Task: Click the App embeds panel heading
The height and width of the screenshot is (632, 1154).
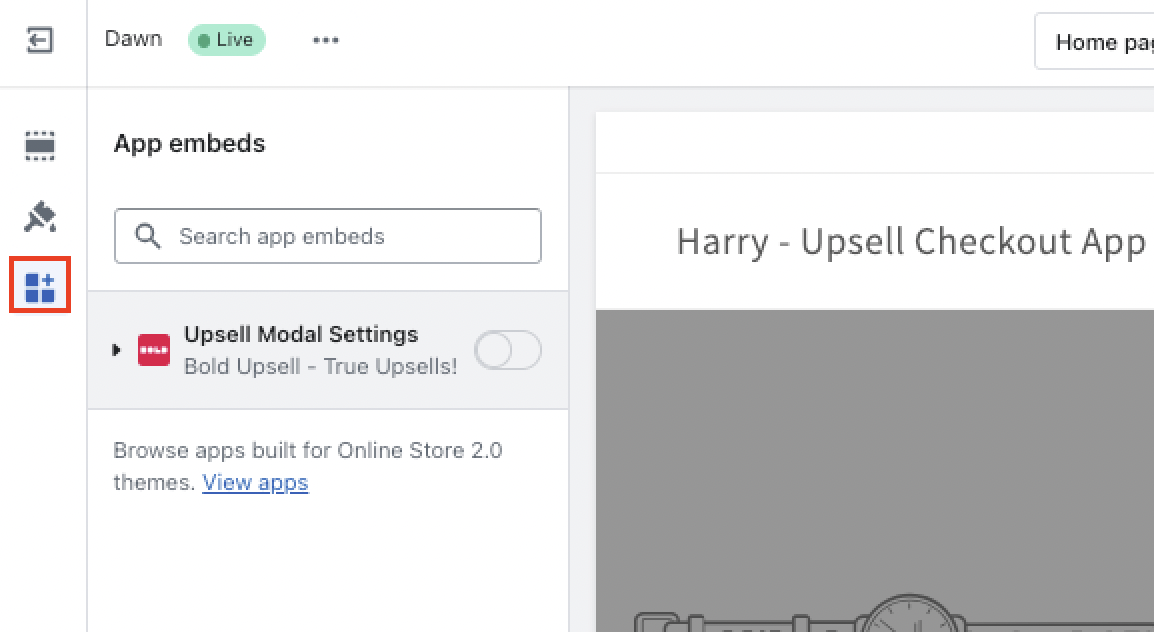Action: (x=189, y=143)
